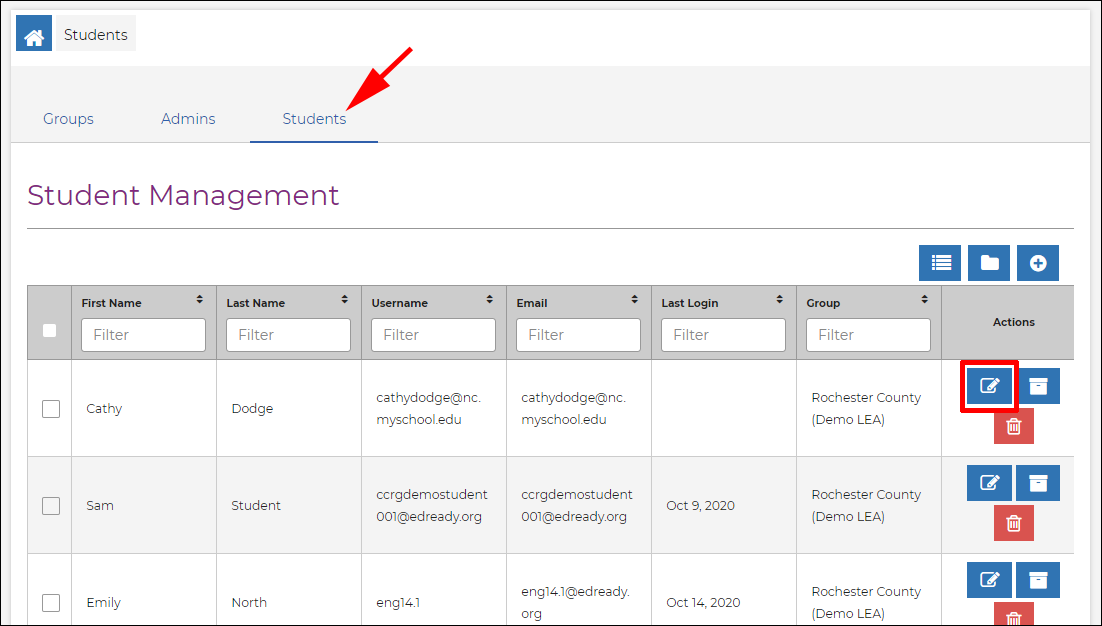Select the checkbox for Sam Student
The width and height of the screenshot is (1102, 626).
pos(51,505)
